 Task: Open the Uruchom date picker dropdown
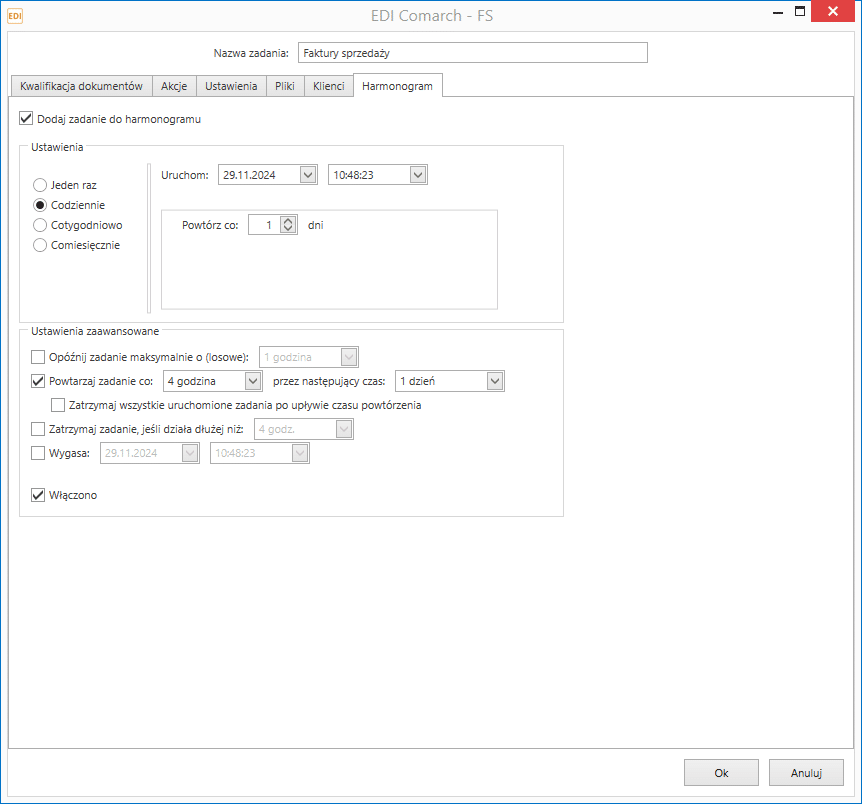click(x=308, y=175)
